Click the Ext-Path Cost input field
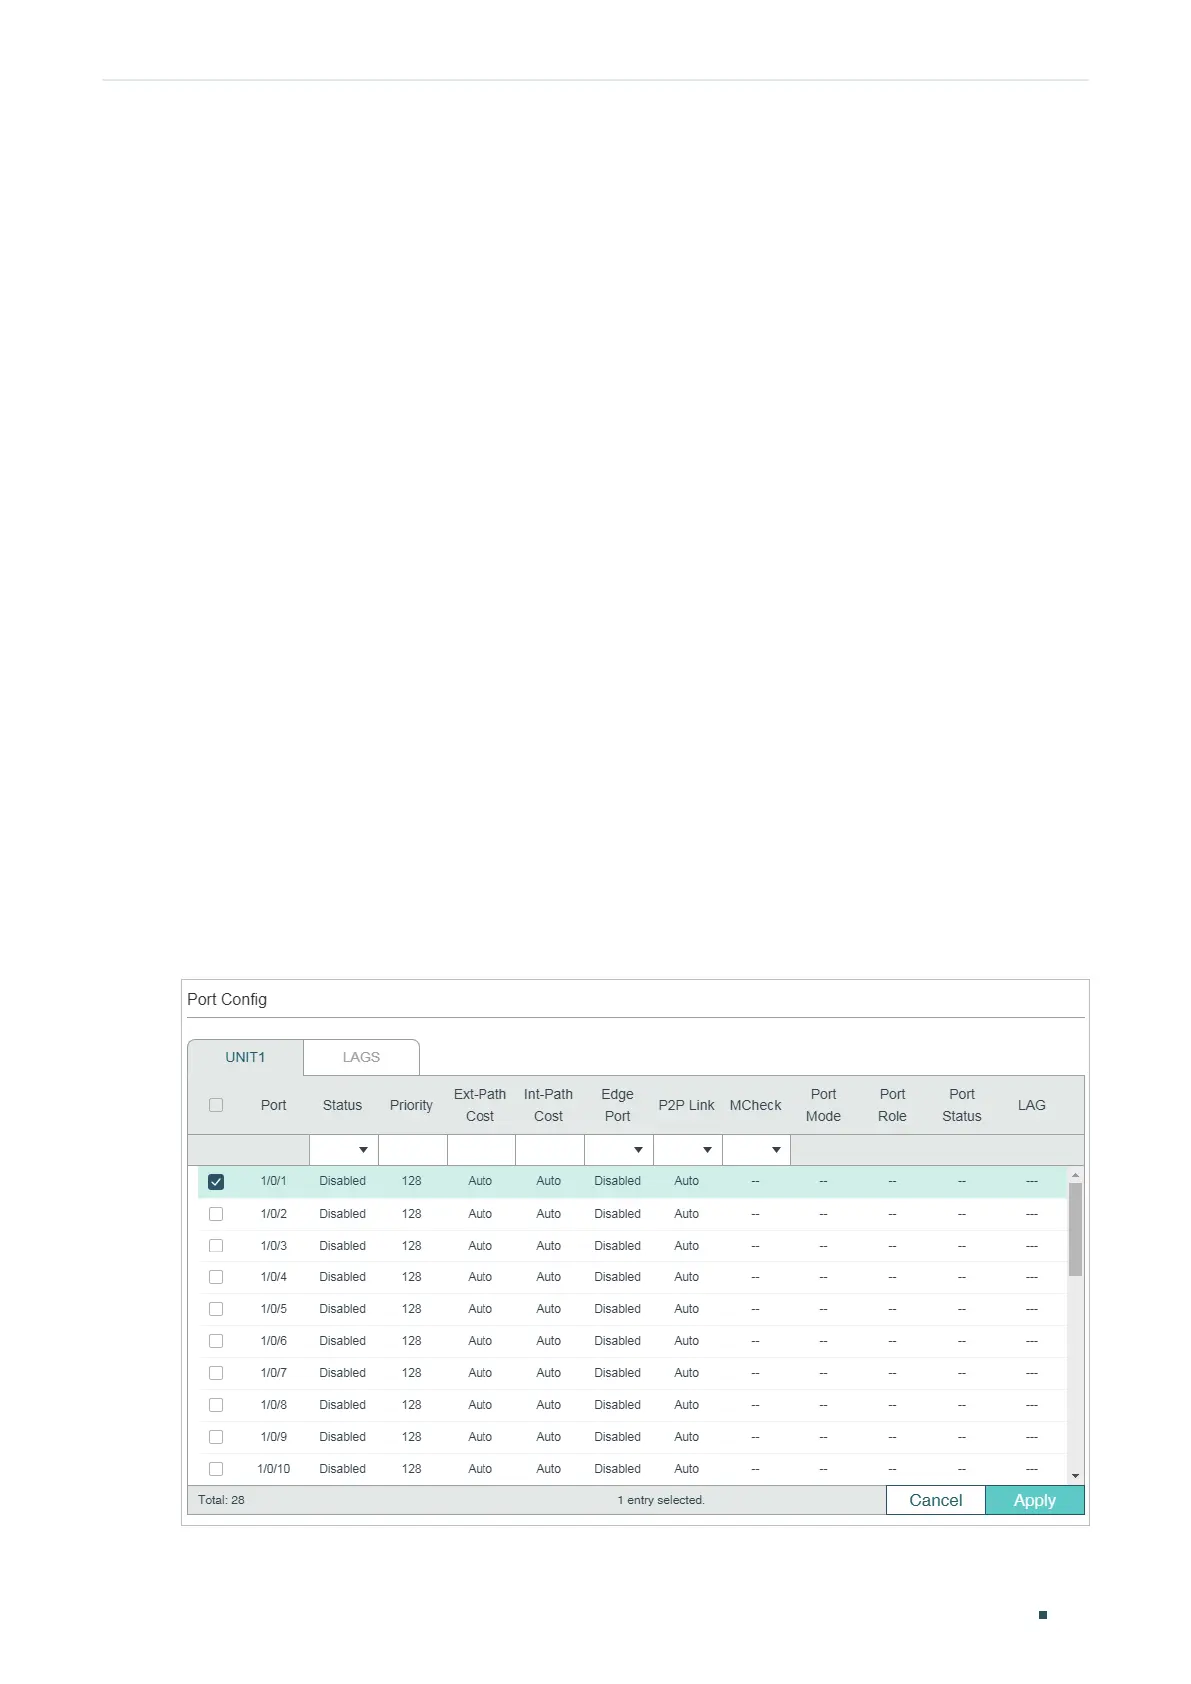 pos(481,1150)
